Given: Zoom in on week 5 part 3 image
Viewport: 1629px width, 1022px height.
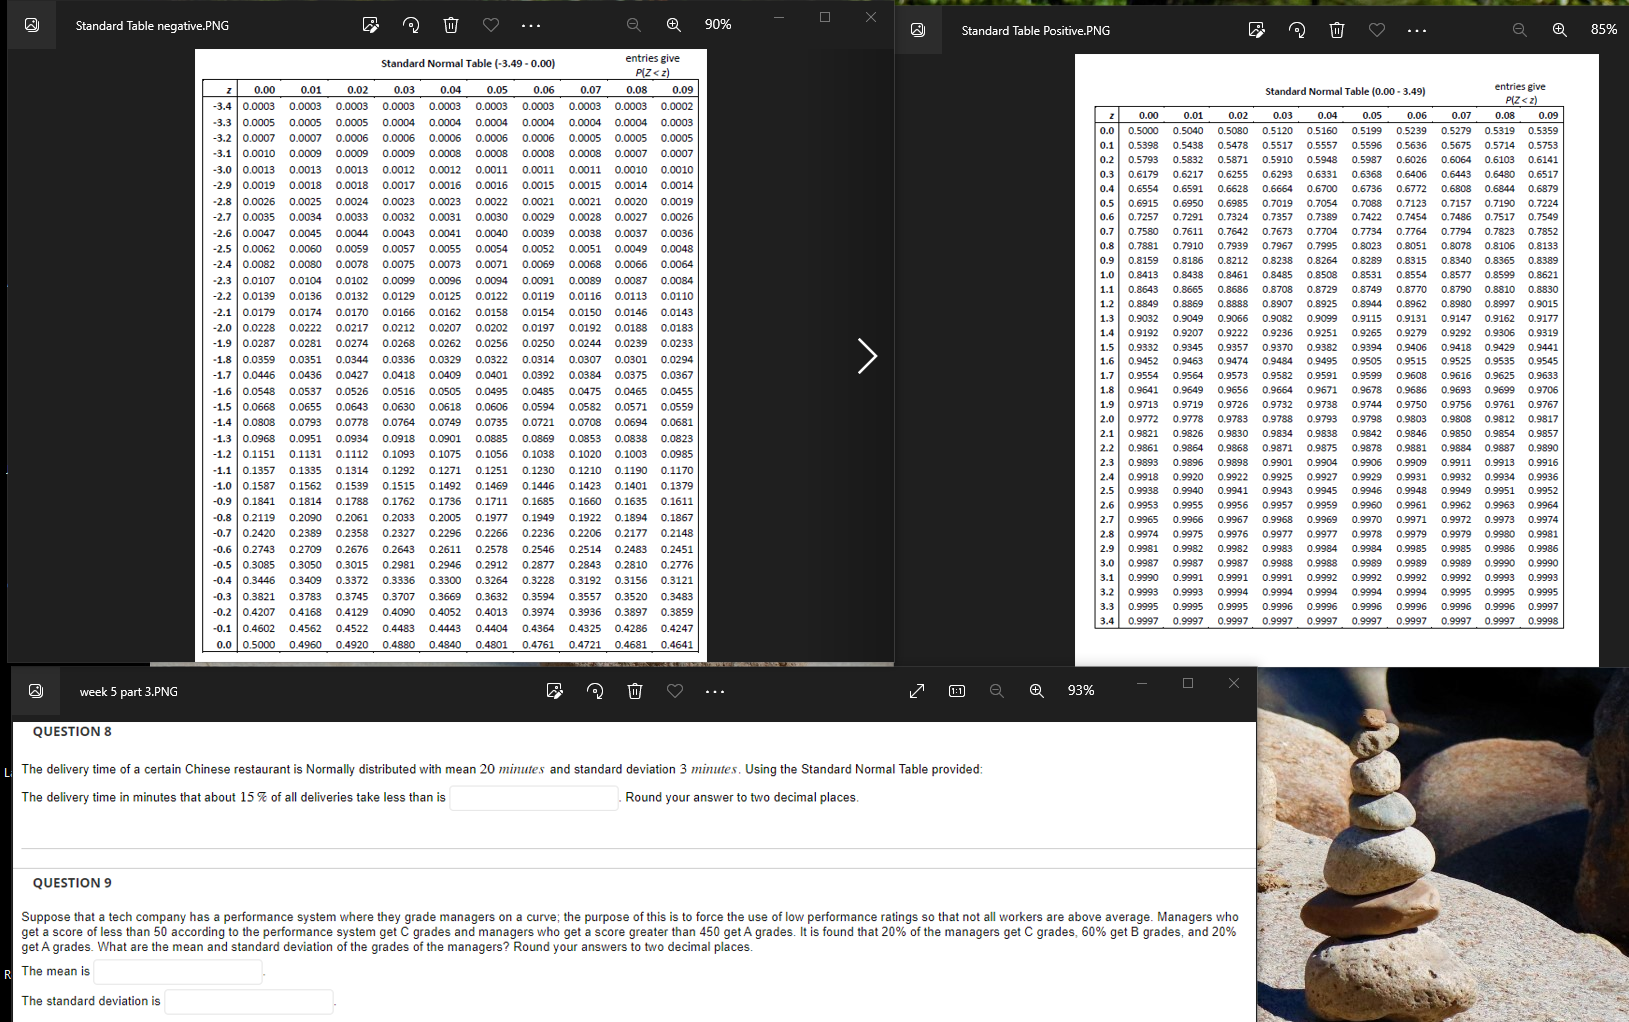Looking at the screenshot, I should pos(1037,691).
